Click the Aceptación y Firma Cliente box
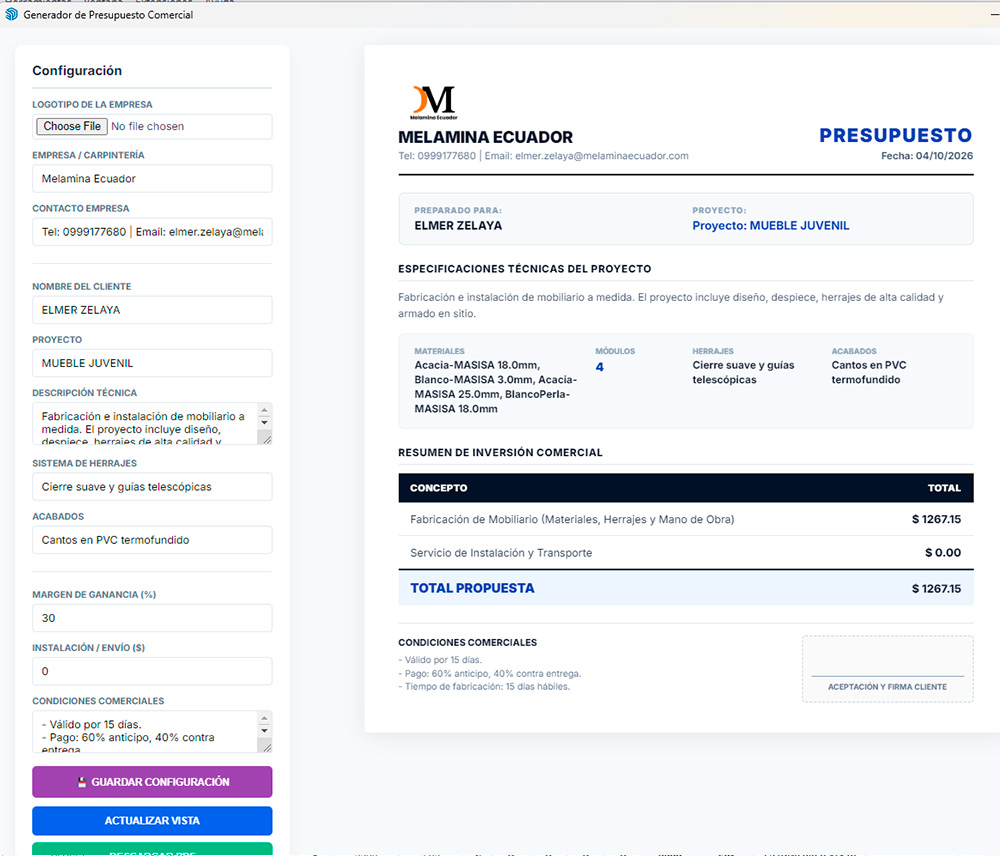The width and height of the screenshot is (1000, 857). [x=887, y=669]
